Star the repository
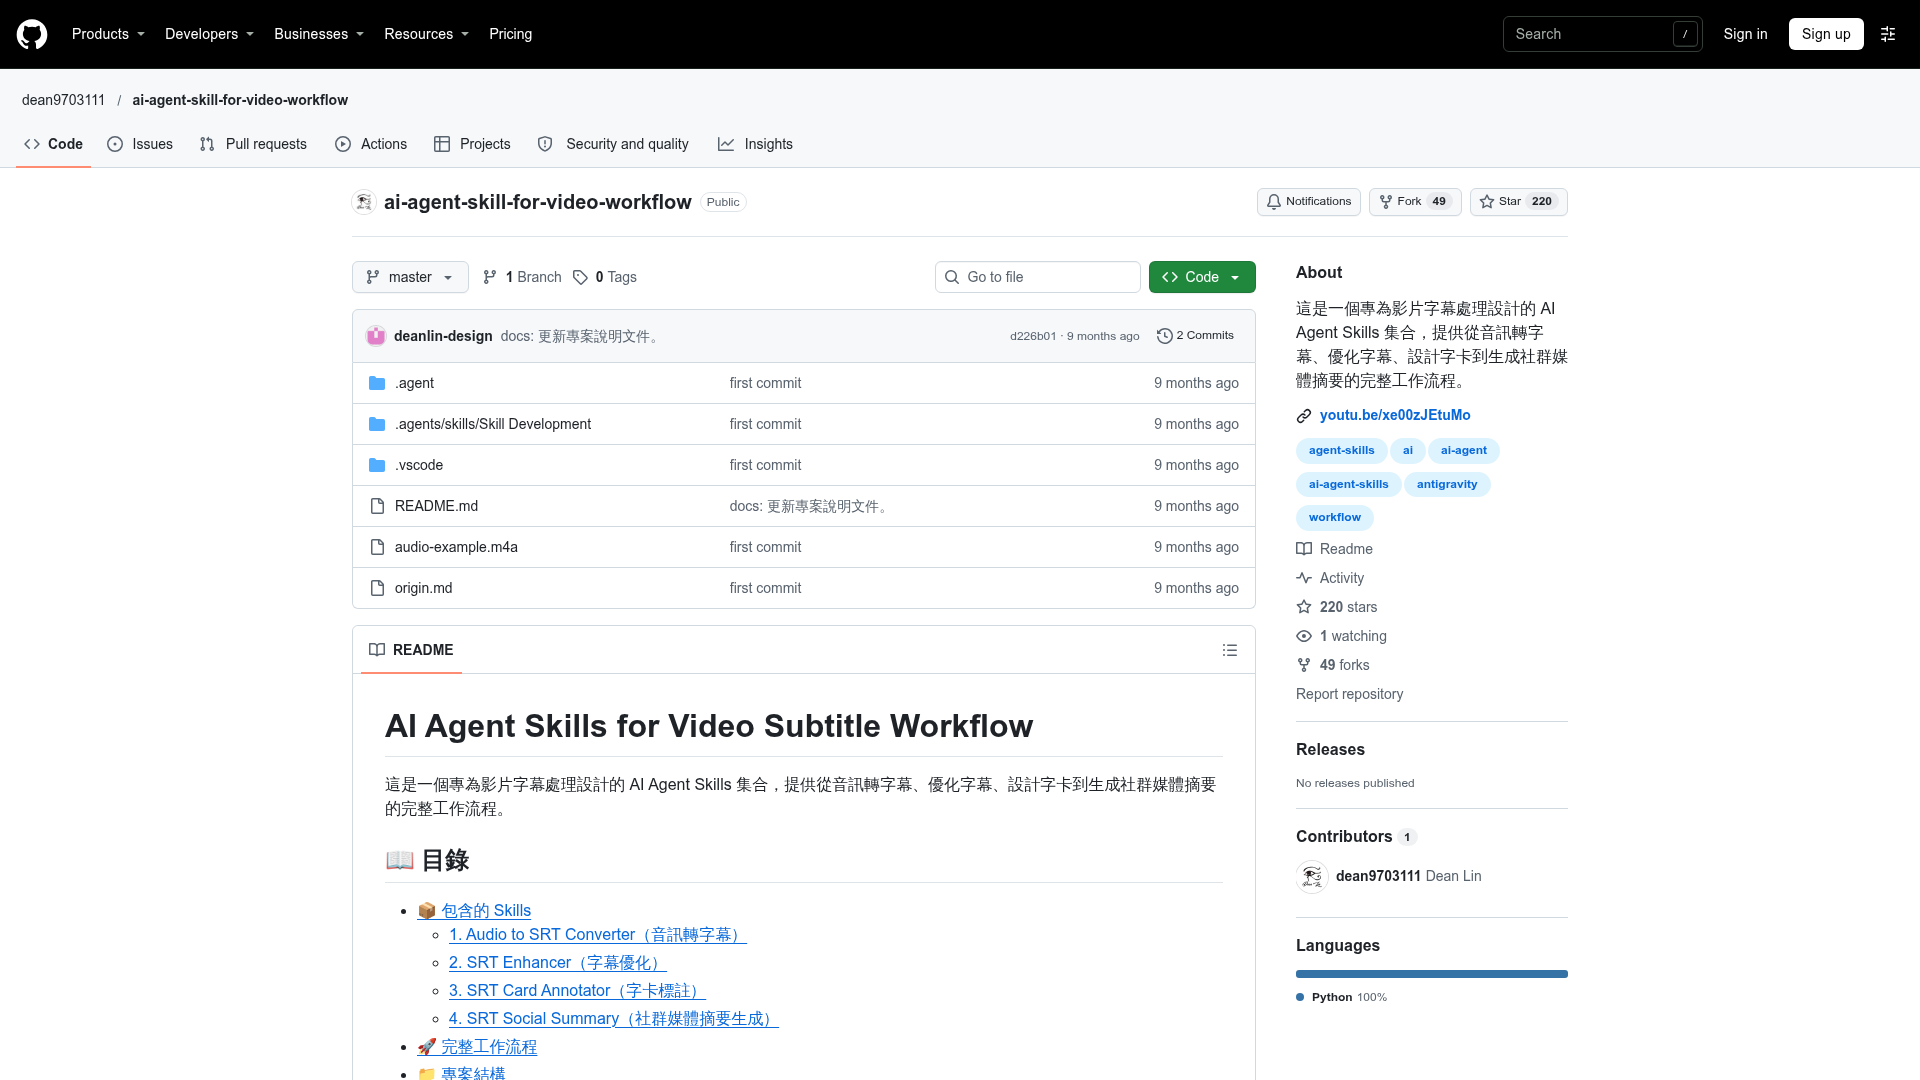The image size is (1920, 1080). pos(1518,202)
